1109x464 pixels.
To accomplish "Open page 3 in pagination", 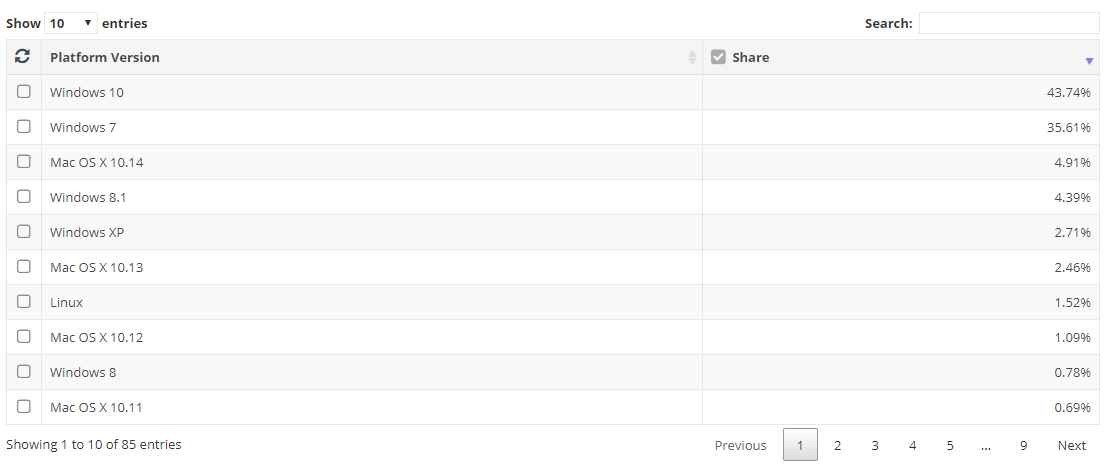I will pyautogui.click(x=875, y=445).
